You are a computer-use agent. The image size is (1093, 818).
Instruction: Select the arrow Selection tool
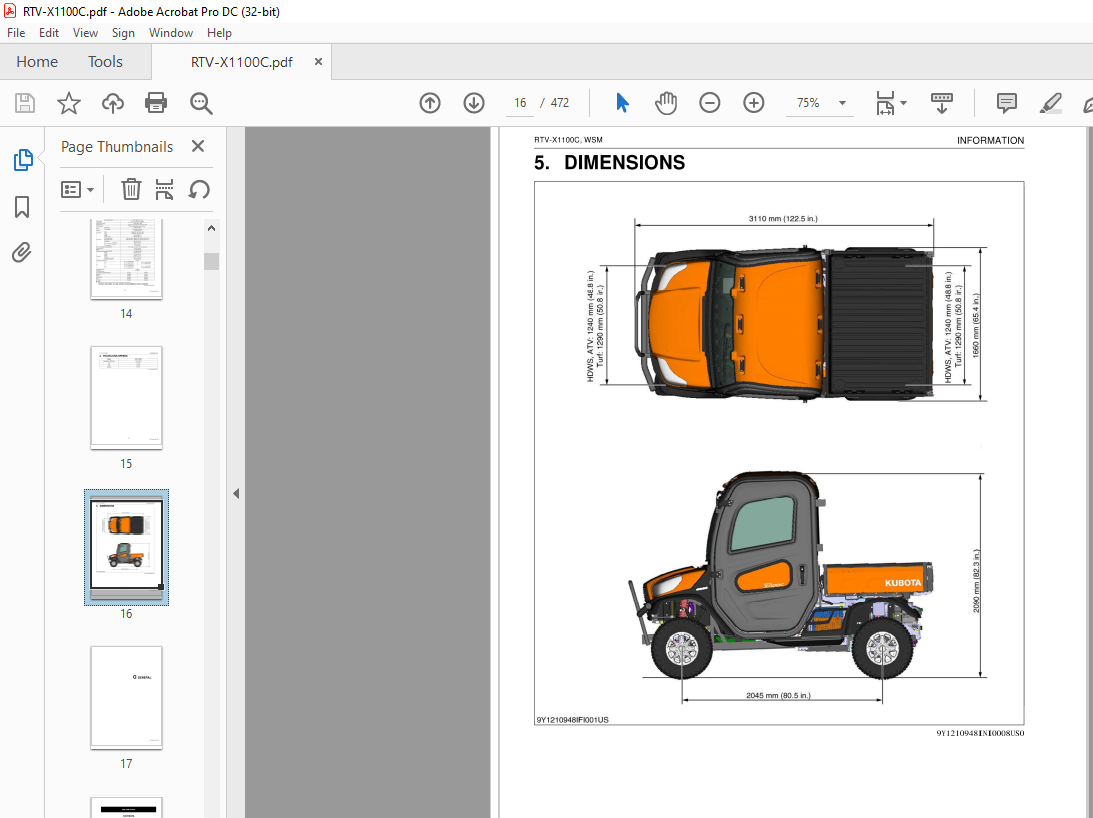622,103
